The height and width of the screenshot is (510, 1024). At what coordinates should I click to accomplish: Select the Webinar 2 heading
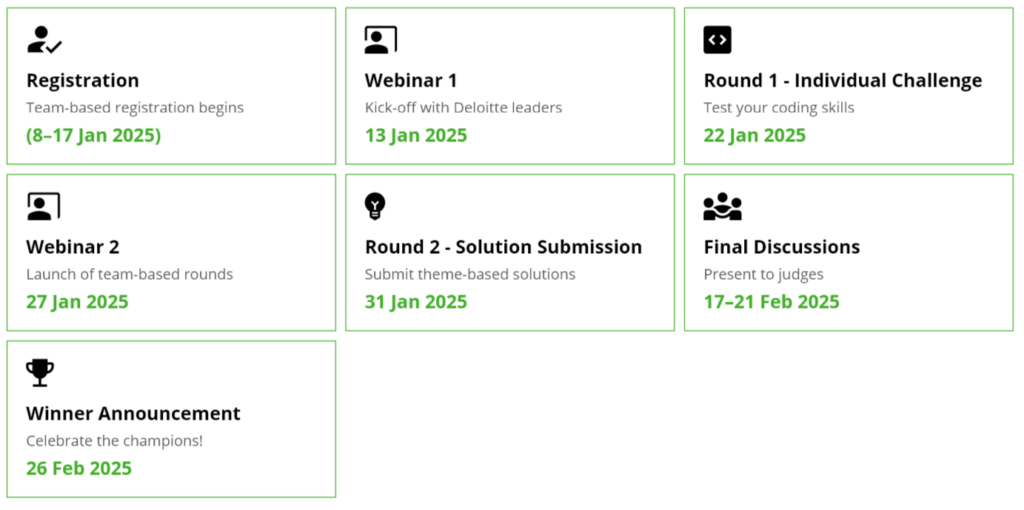click(x=72, y=247)
